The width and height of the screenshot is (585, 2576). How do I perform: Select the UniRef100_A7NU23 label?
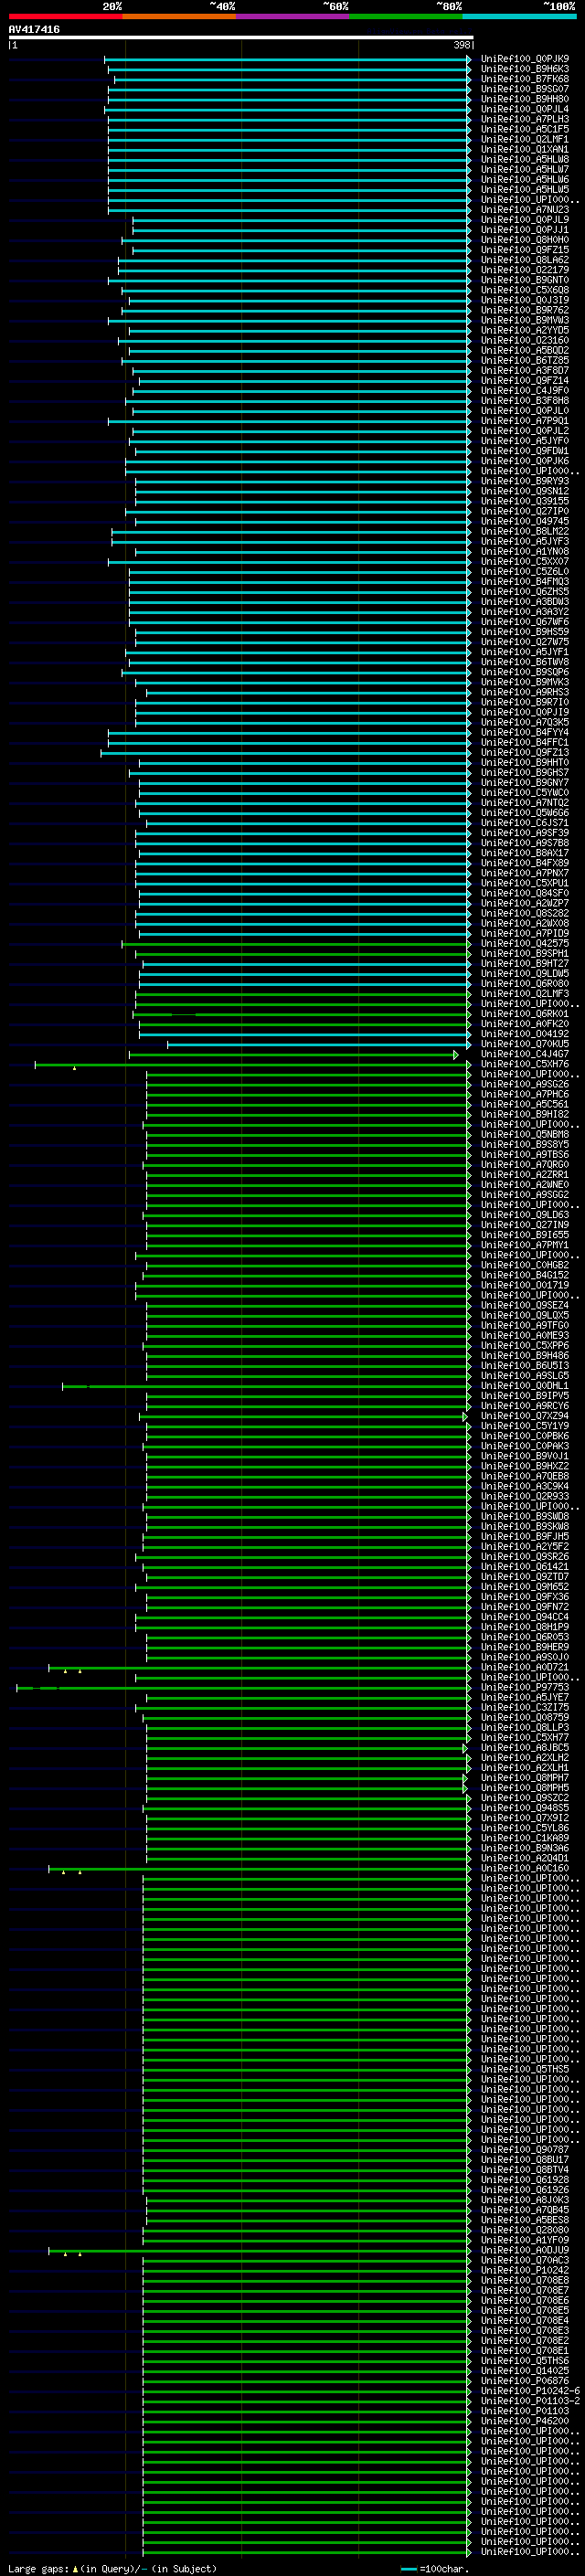point(525,210)
